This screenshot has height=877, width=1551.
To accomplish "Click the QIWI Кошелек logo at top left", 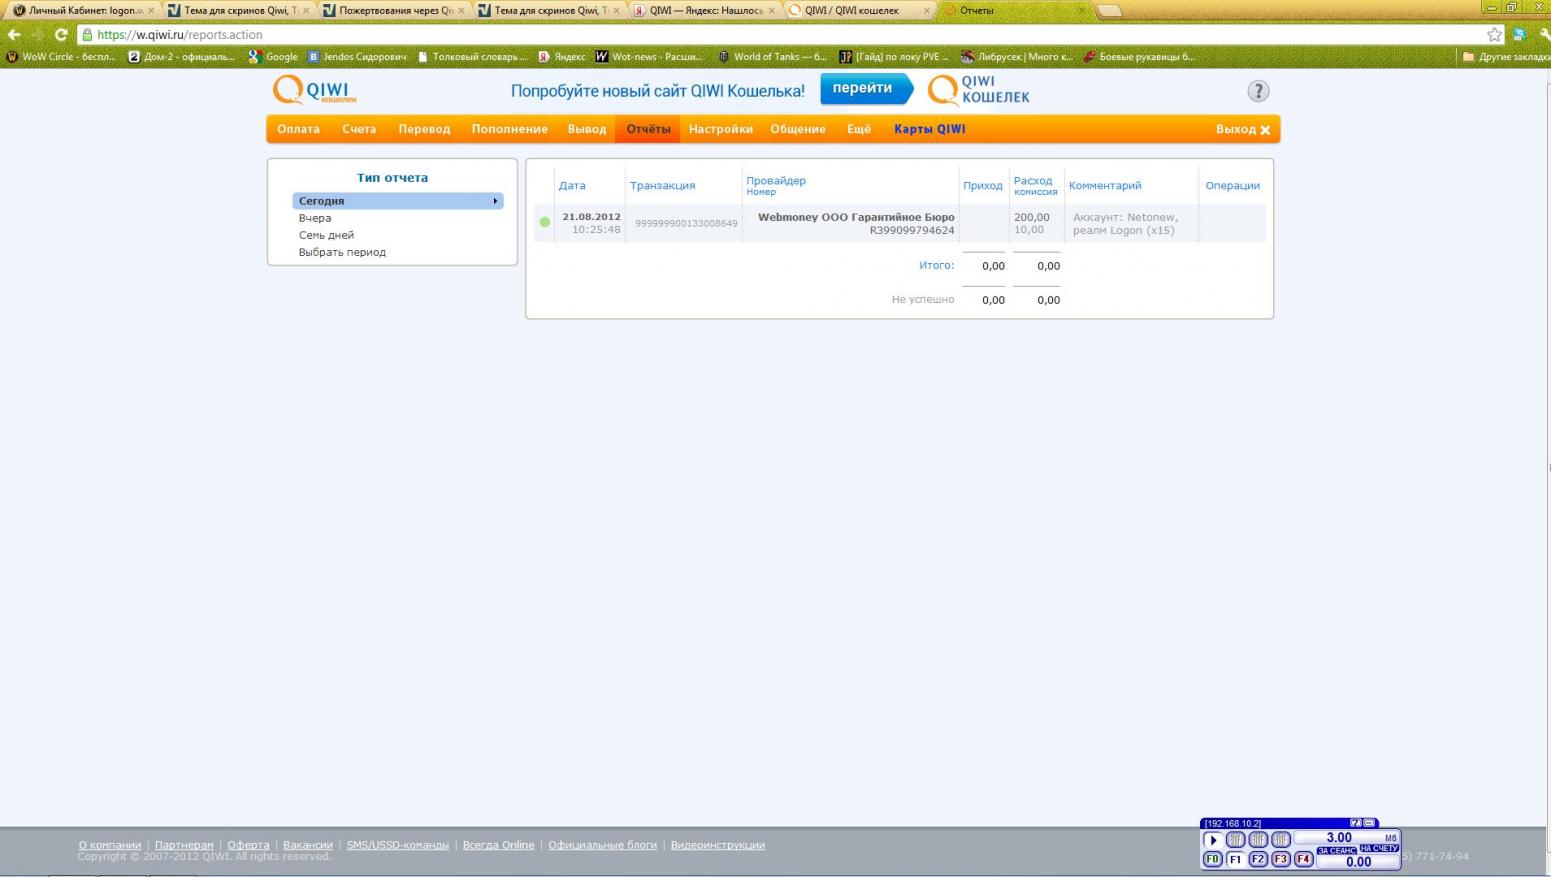I will pyautogui.click(x=315, y=90).
